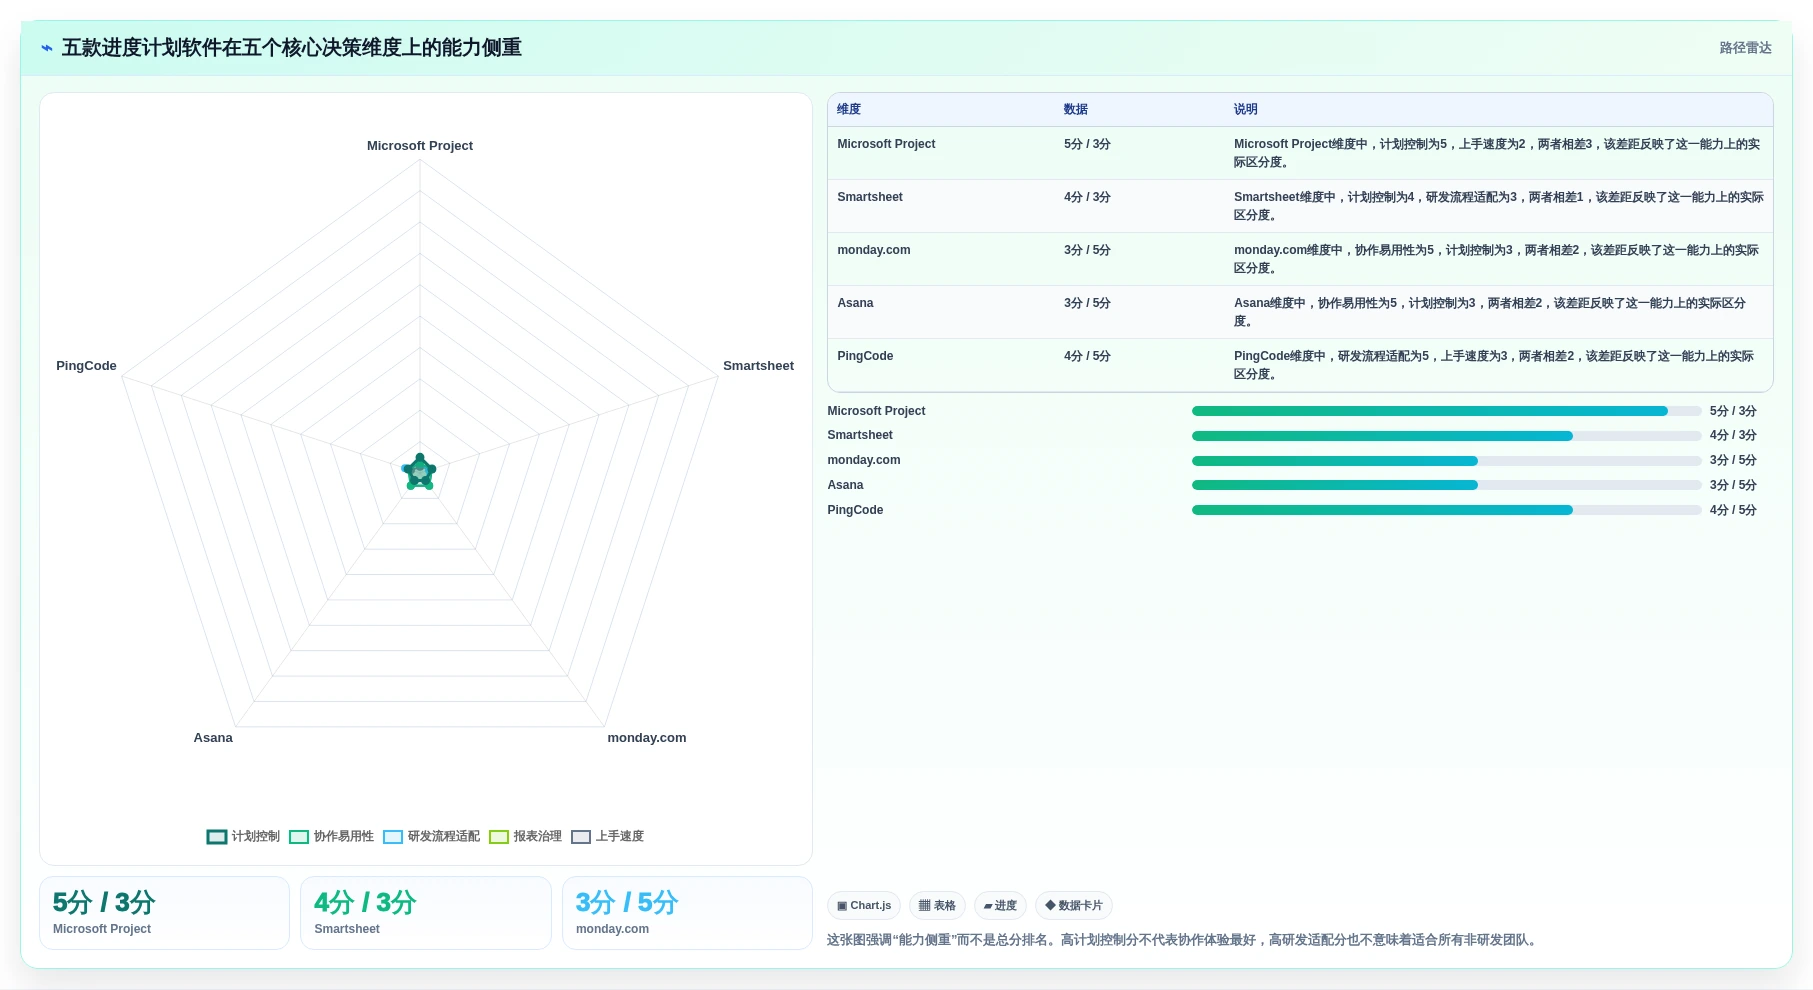The height and width of the screenshot is (990, 1813).
Task: Click the PingCode table row description text
Action: click(x=1494, y=365)
